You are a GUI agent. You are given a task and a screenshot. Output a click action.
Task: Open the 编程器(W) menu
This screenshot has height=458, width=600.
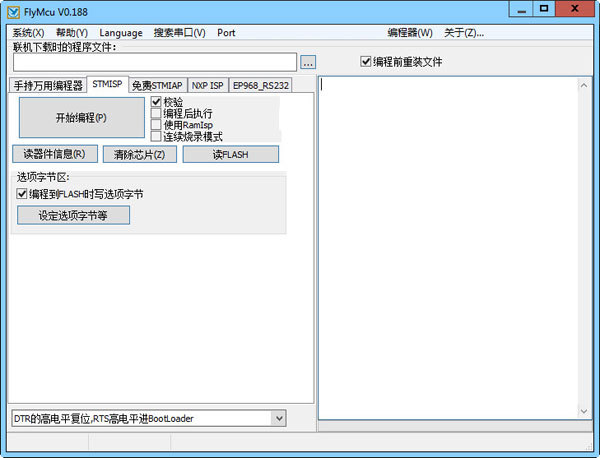409,33
